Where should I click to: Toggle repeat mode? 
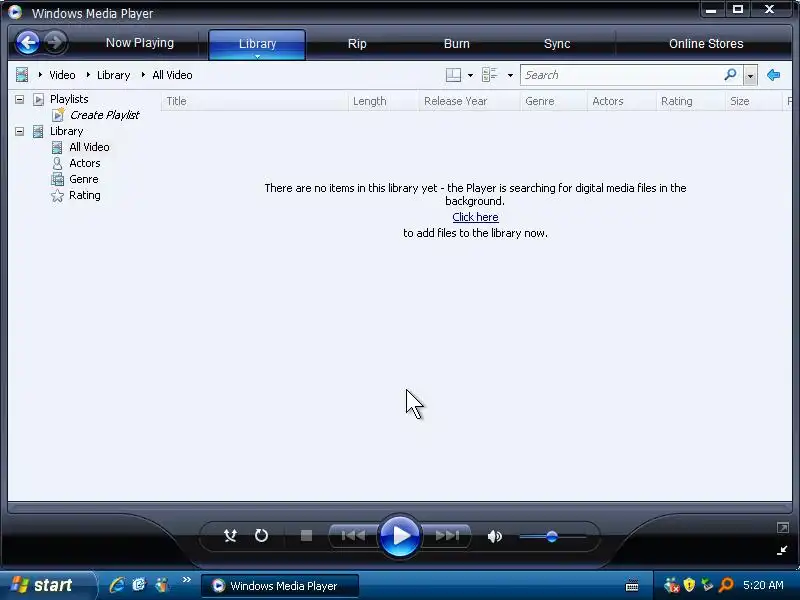(x=261, y=536)
